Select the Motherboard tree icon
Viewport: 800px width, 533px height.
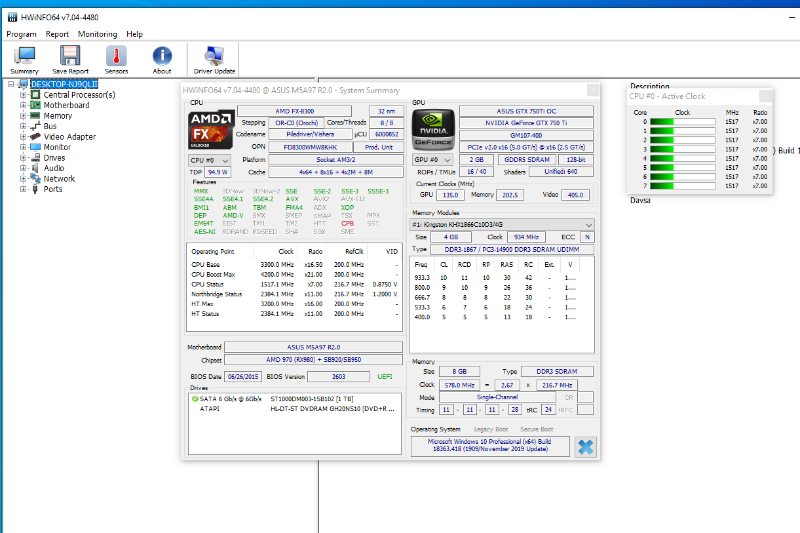click(x=35, y=105)
